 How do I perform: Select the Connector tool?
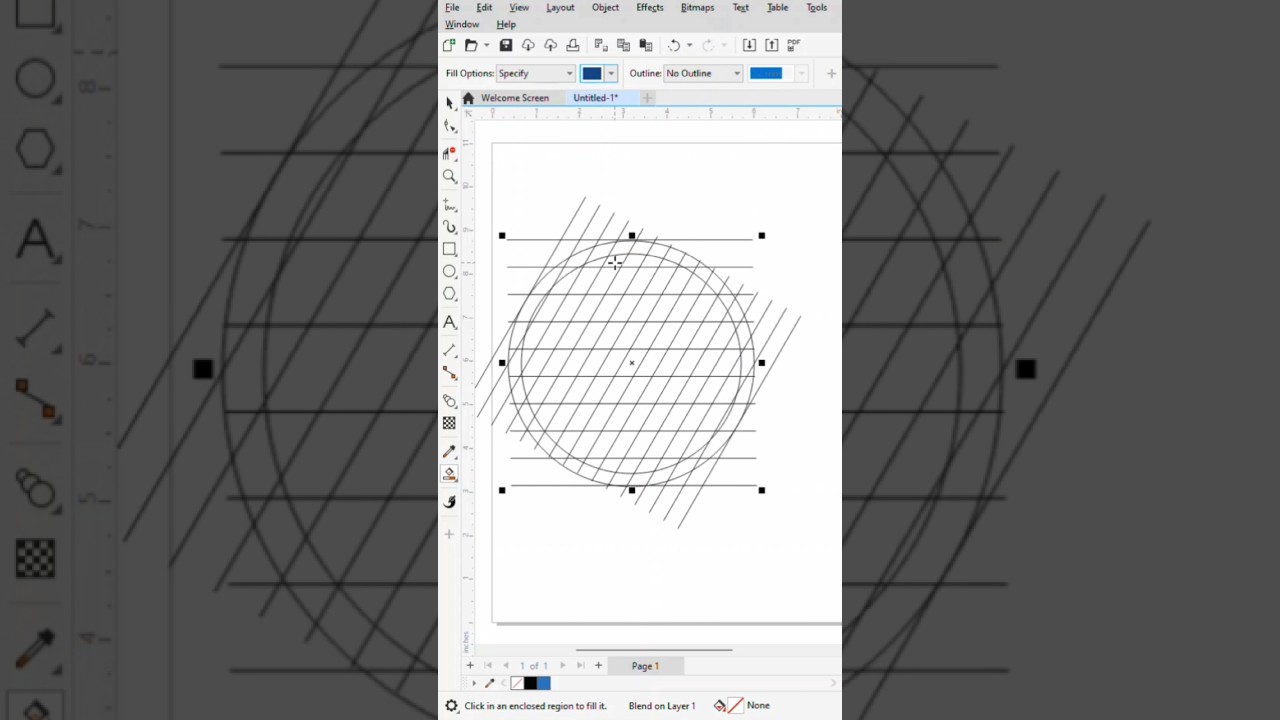[x=449, y=373]
